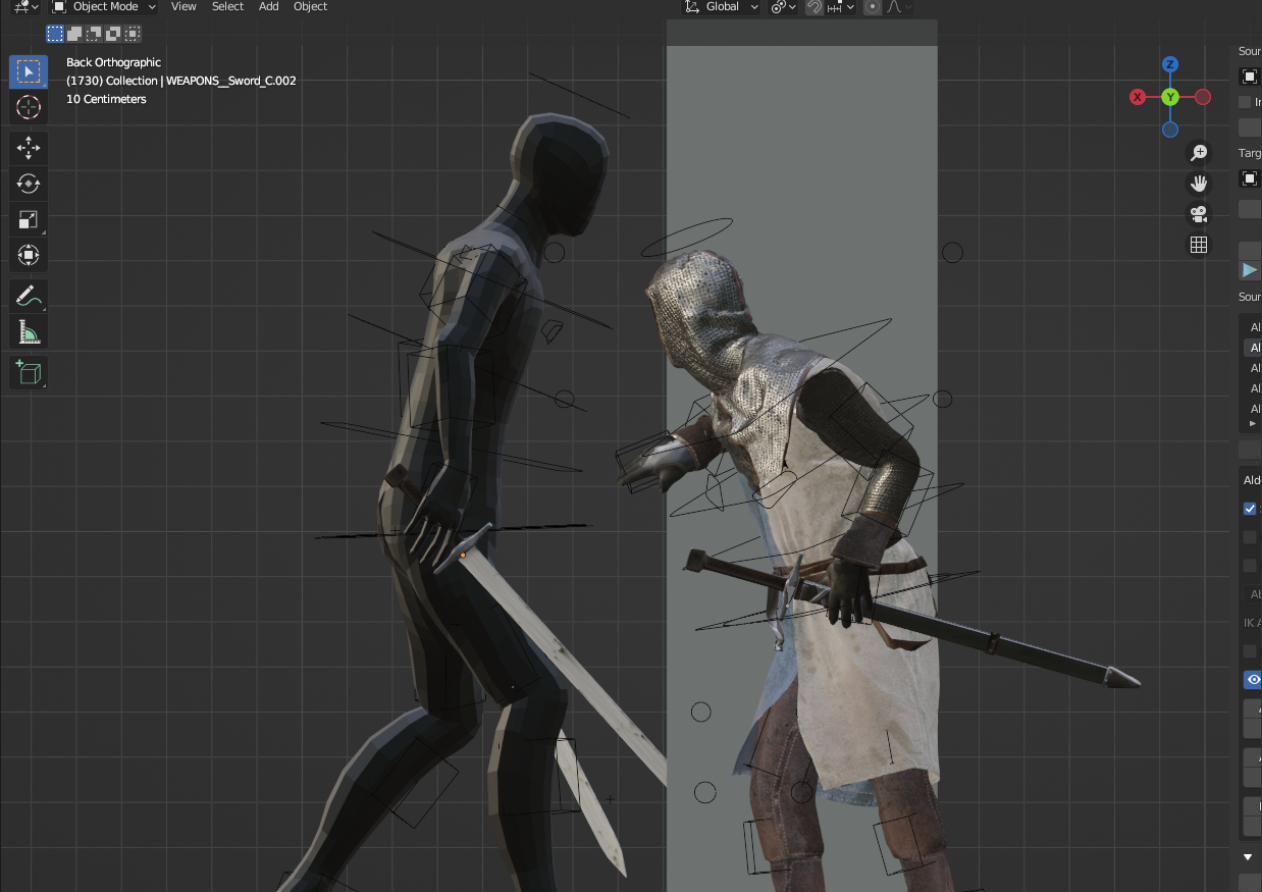Viewport: 1262px width, 892px height.
Task: Select the Annotate tool
Action: click(28, 294)
